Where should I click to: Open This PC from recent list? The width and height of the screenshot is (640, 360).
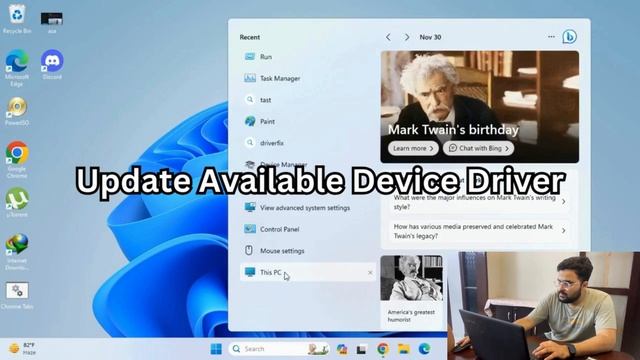pos(308,272)
